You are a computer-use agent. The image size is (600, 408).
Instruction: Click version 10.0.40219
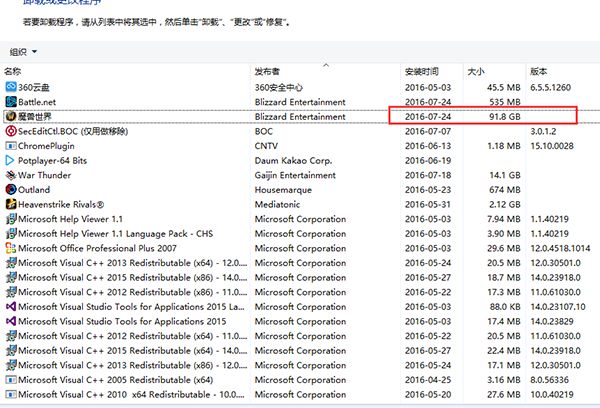click(x=552, y=394)
